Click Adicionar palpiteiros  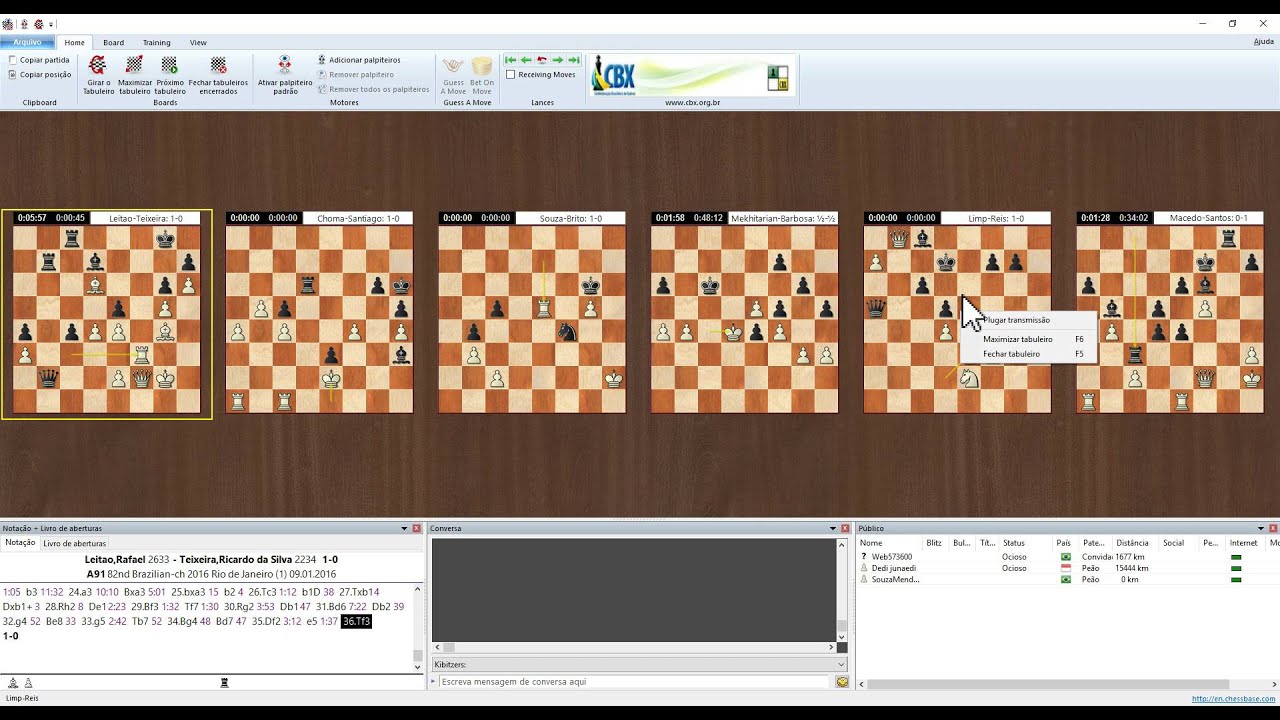click(359, 60)
